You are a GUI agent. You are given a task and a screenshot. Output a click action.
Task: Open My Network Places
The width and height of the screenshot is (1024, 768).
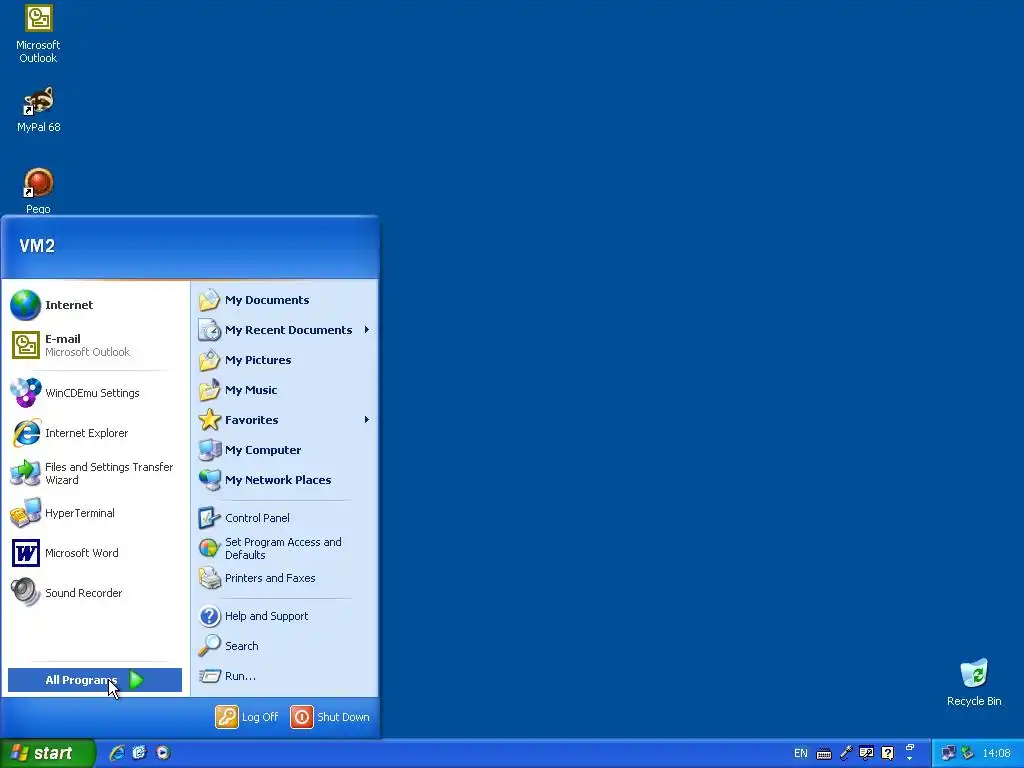285,480
